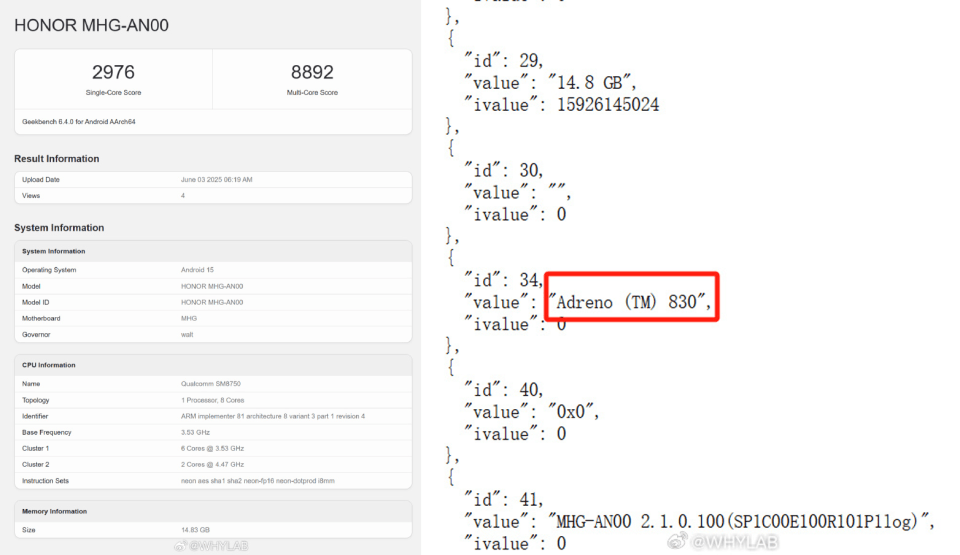Click the JSON line "id": 30
This screenshot has height=555, width=960.
pos(503,170)
